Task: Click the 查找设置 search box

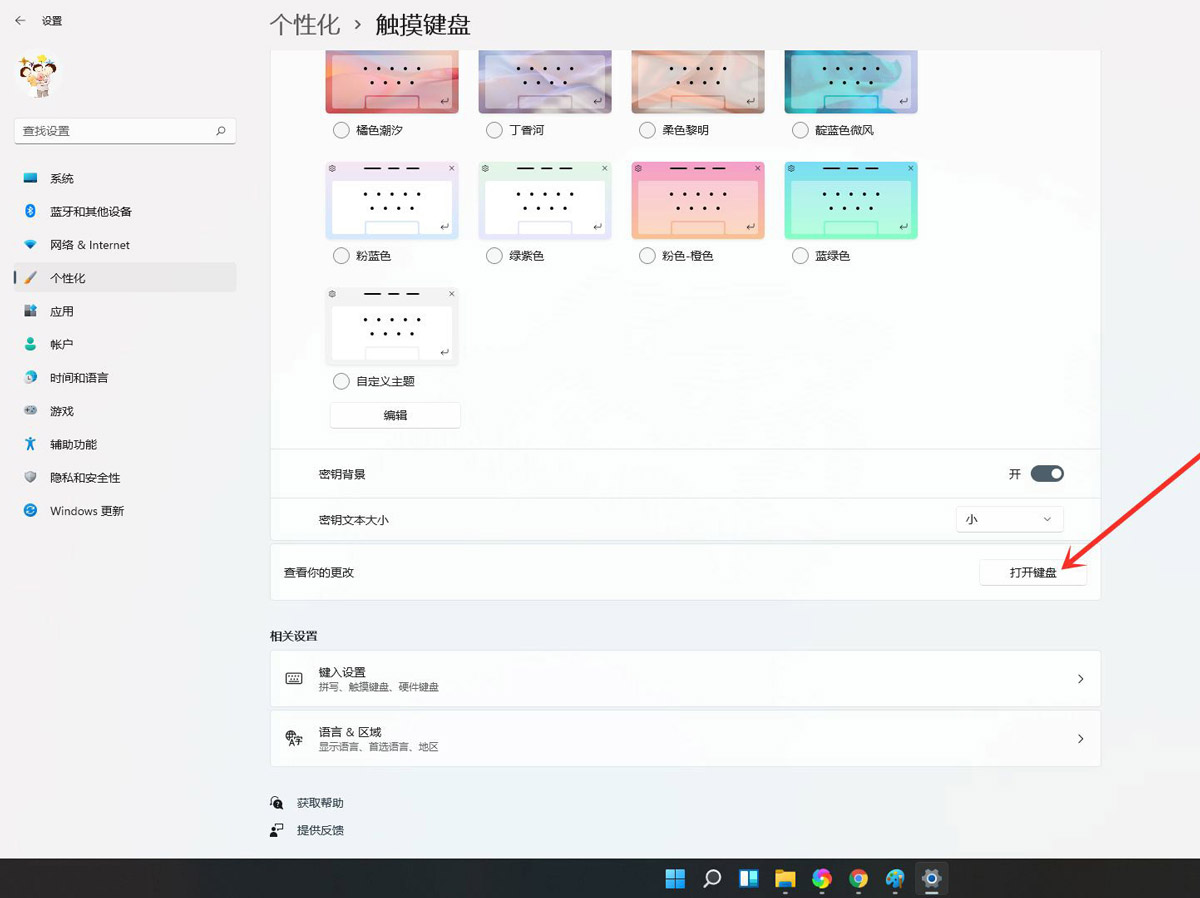Action: pyautogui.click(x=124, y=130)
